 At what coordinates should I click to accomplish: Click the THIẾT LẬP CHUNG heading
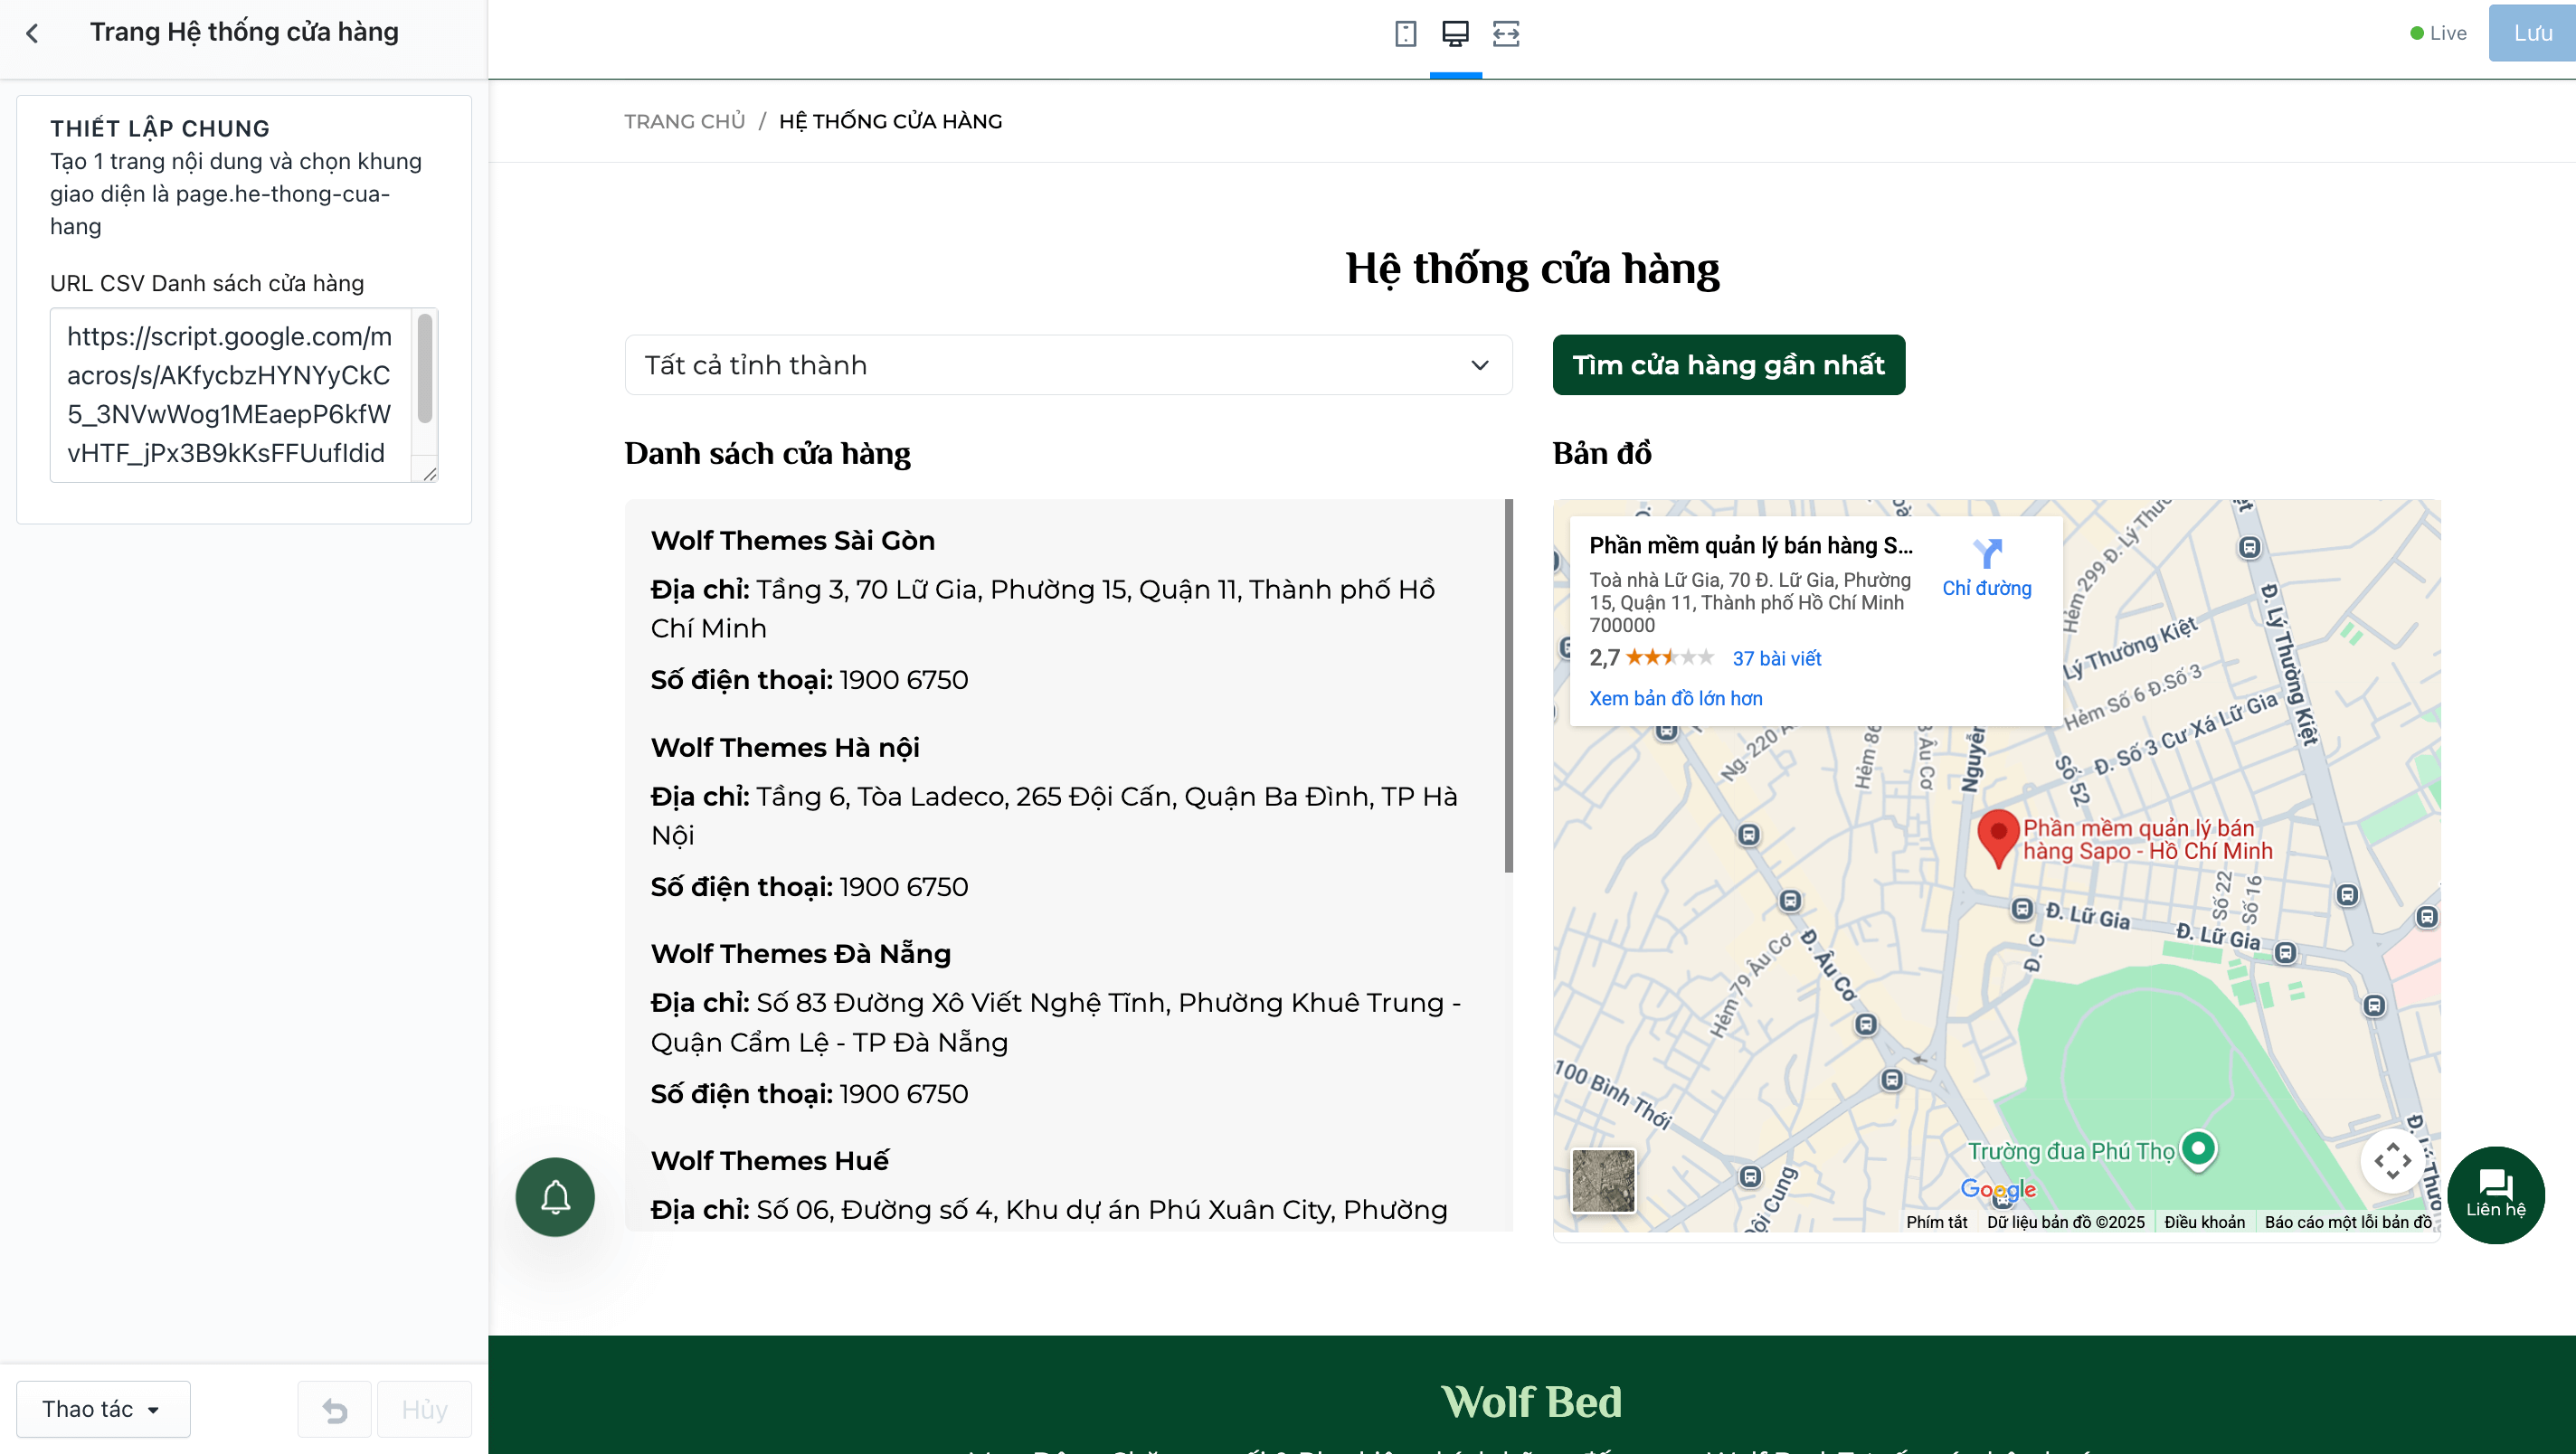point(160,128)
